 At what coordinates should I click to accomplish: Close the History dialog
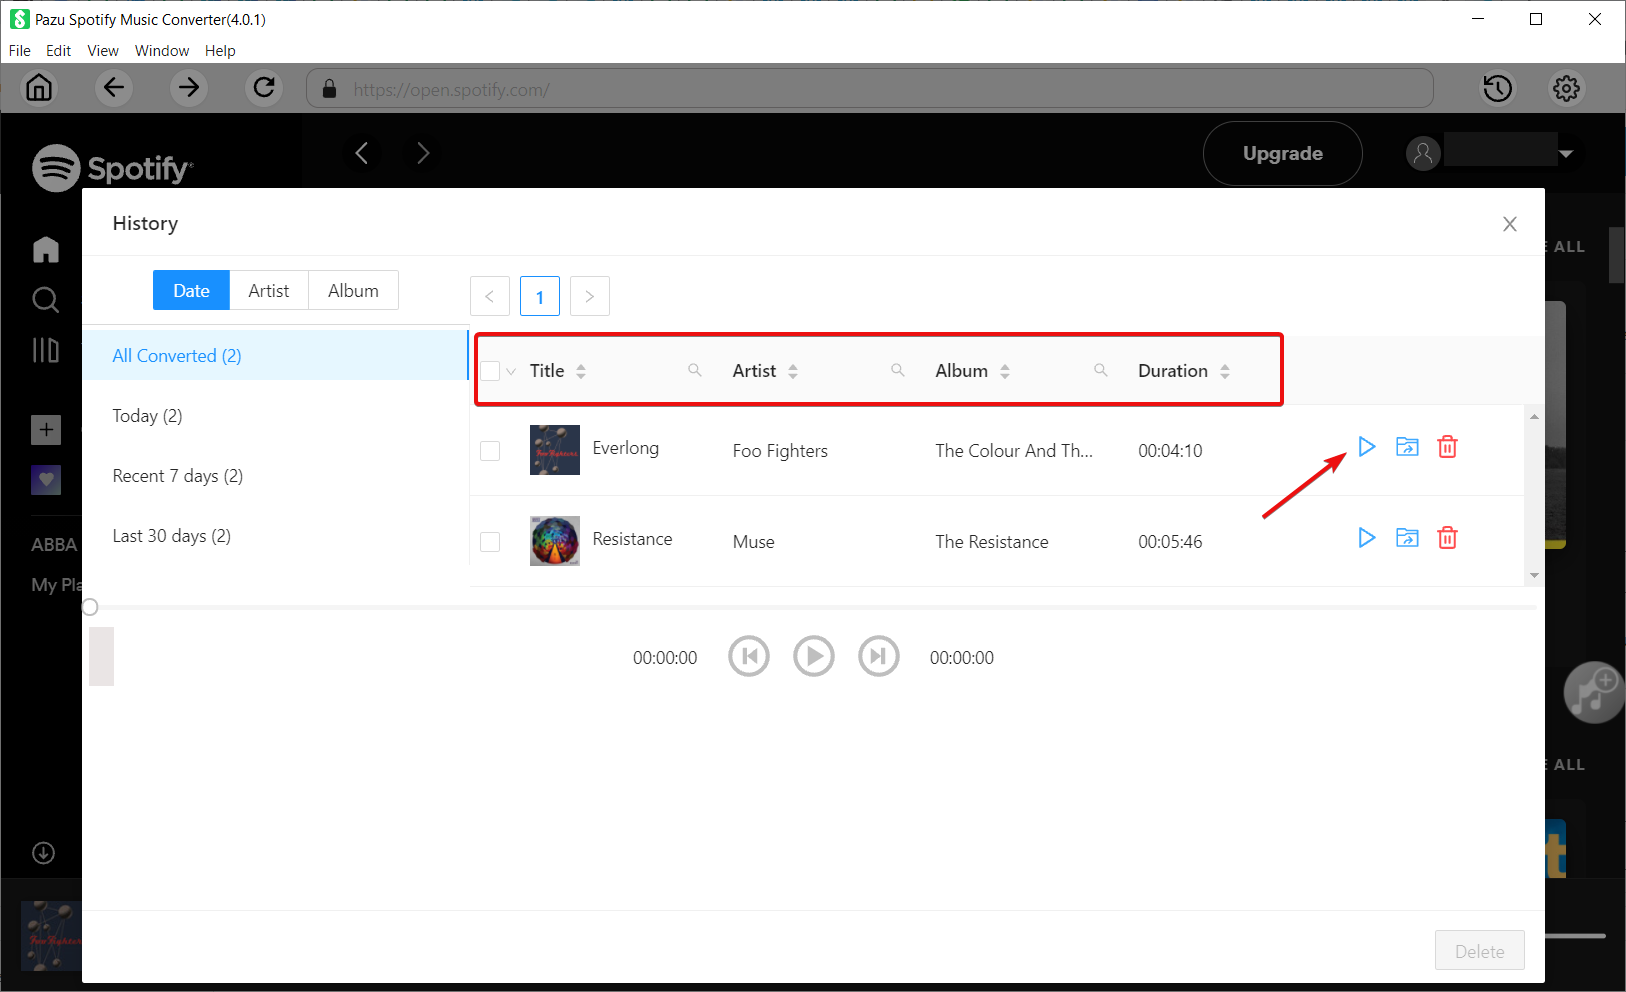pos(1510,224)
